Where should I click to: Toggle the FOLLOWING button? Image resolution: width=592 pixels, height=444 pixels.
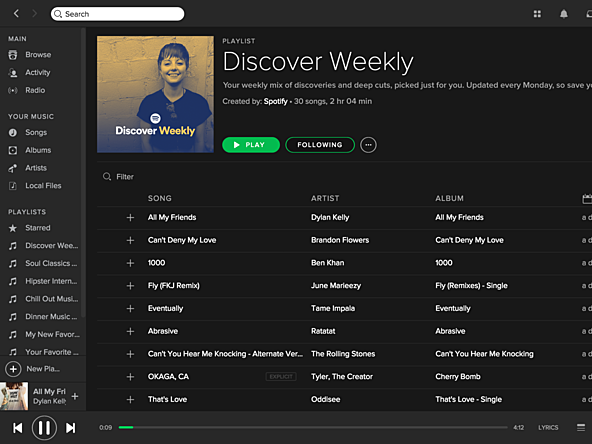(320, 145)
